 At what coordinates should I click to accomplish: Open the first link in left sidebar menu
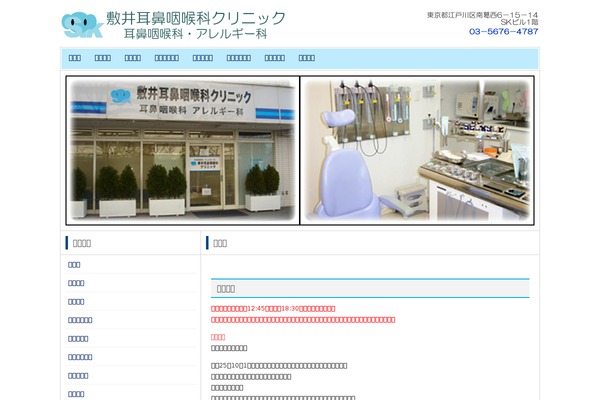pyautogui.click(x=74, y=264)
